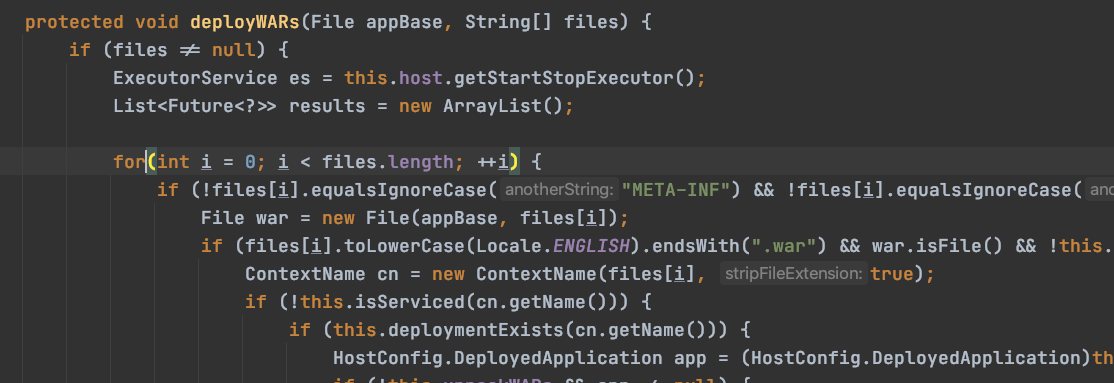This screenshot has width=1114, height=383.
Task: Click the deployWARs method name
Action: (245, 23)
